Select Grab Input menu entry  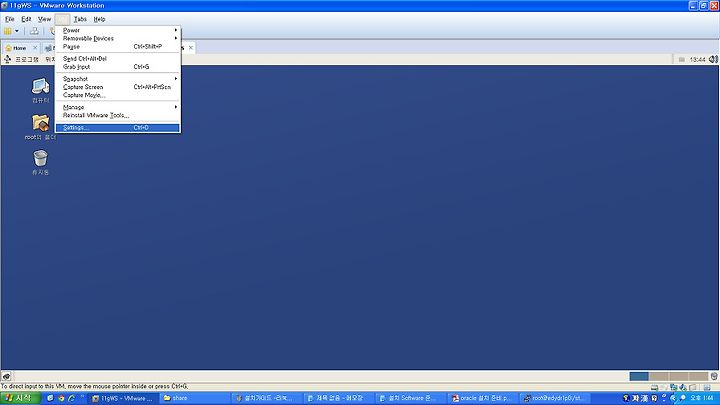[x=118, y=67]
